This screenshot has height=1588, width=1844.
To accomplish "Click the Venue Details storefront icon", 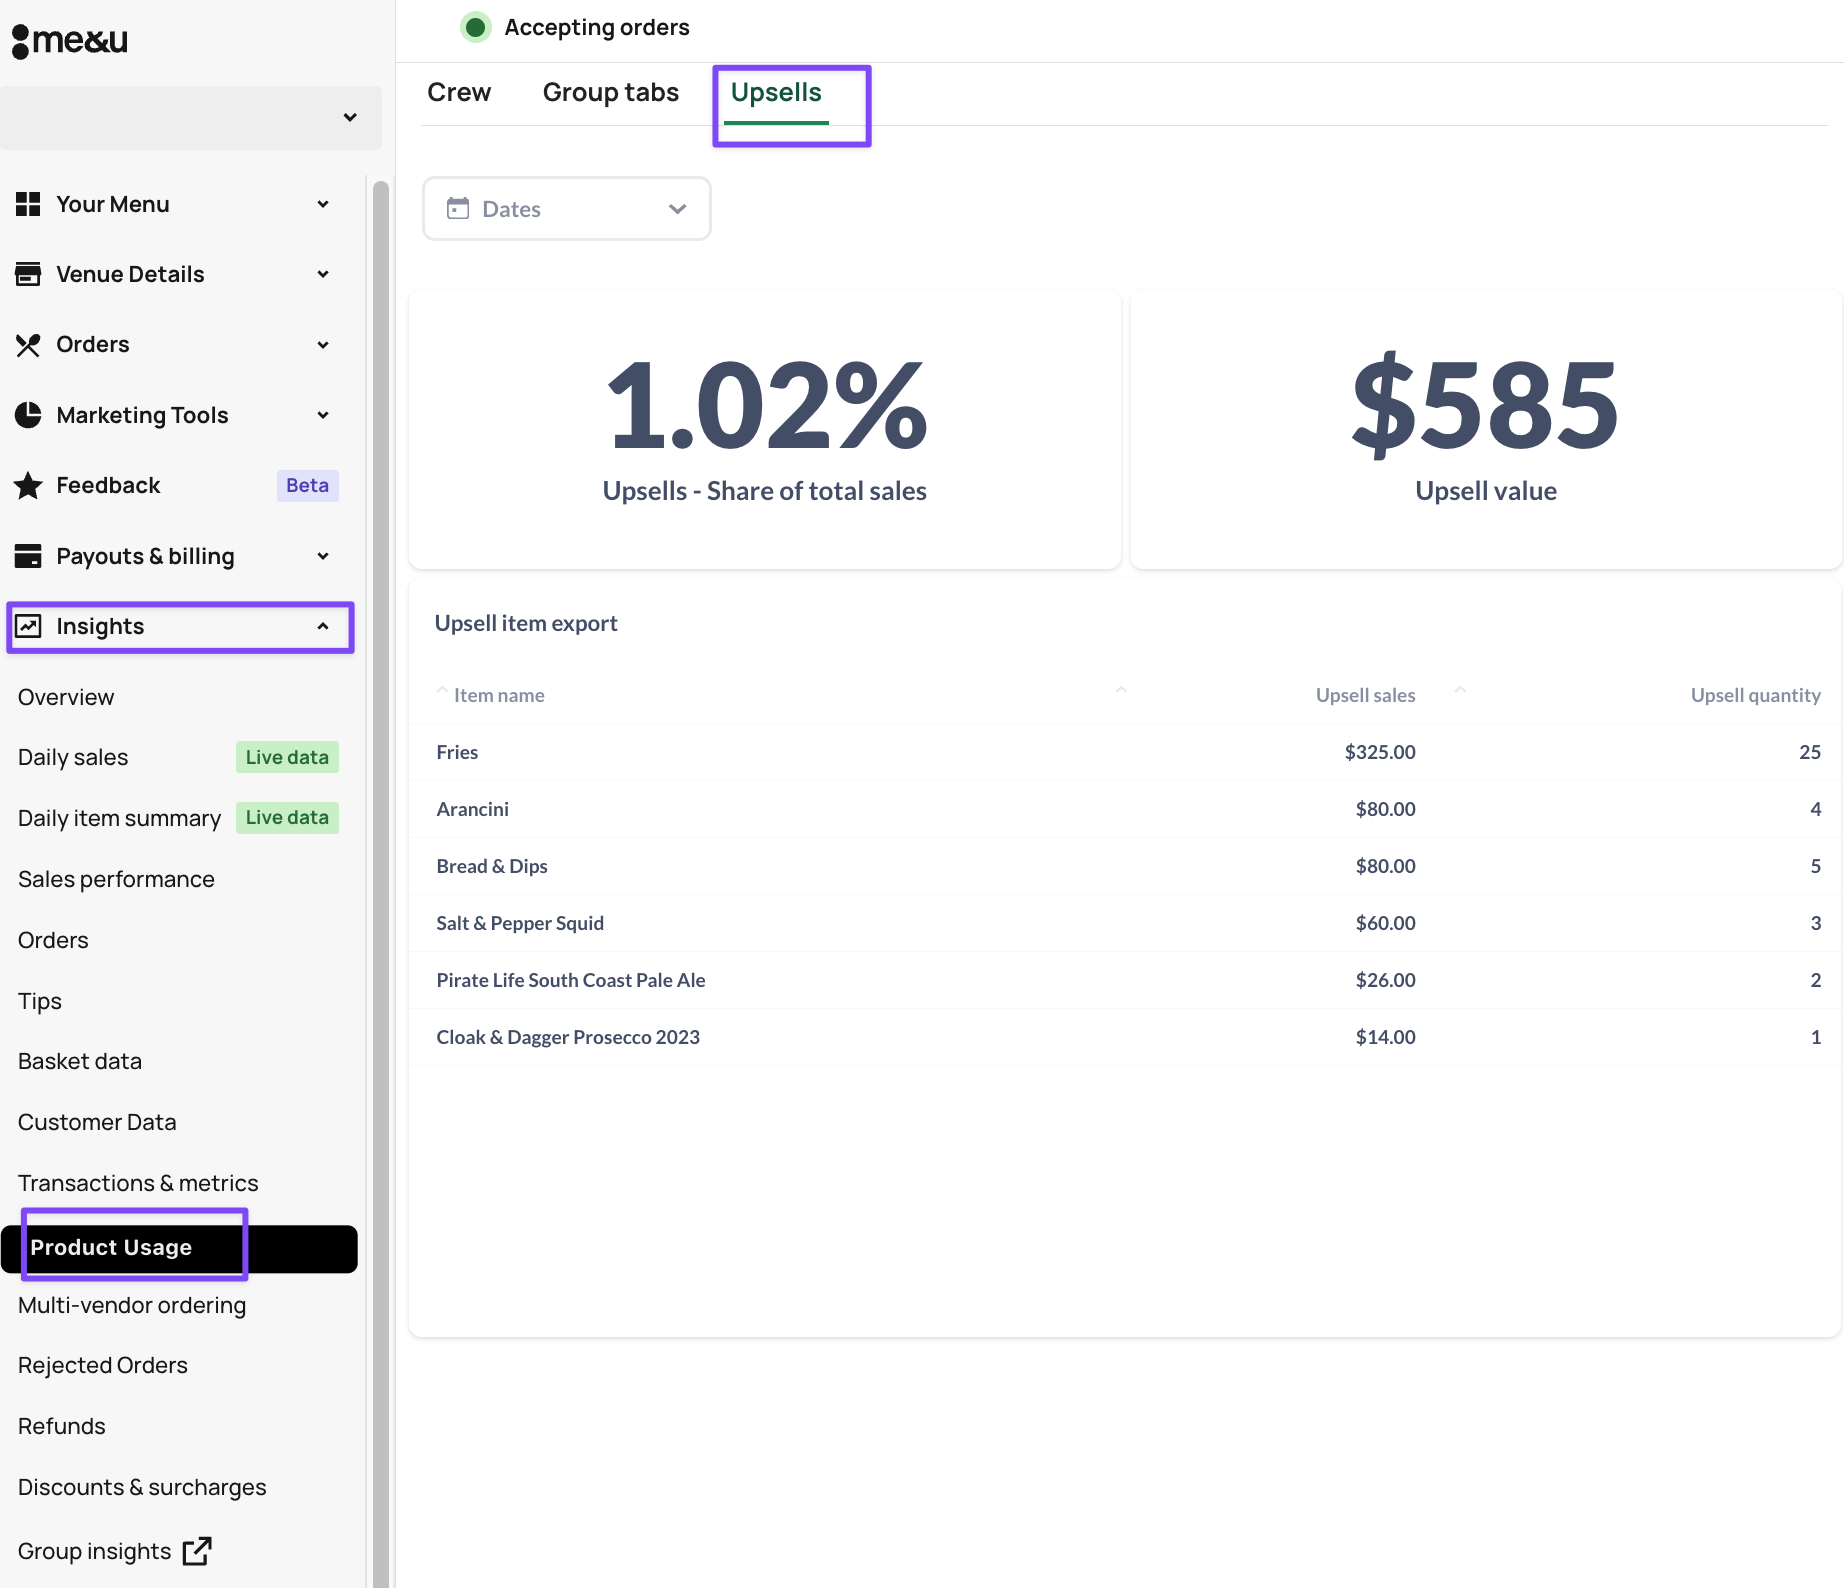I will click(x=28, y=274).
